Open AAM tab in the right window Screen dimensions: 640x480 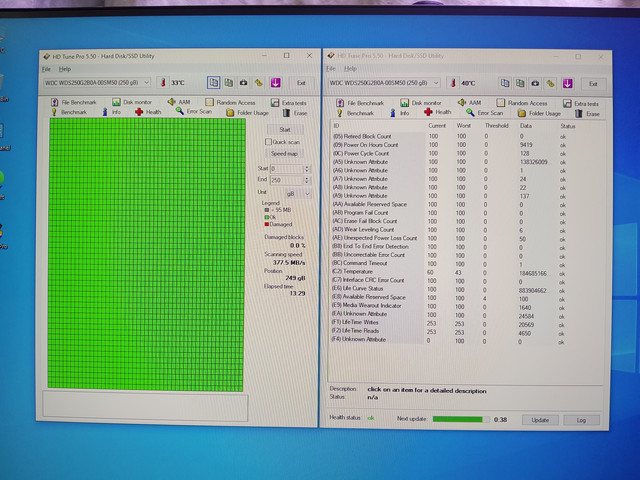pyautogui.click(x=469, y=102)
